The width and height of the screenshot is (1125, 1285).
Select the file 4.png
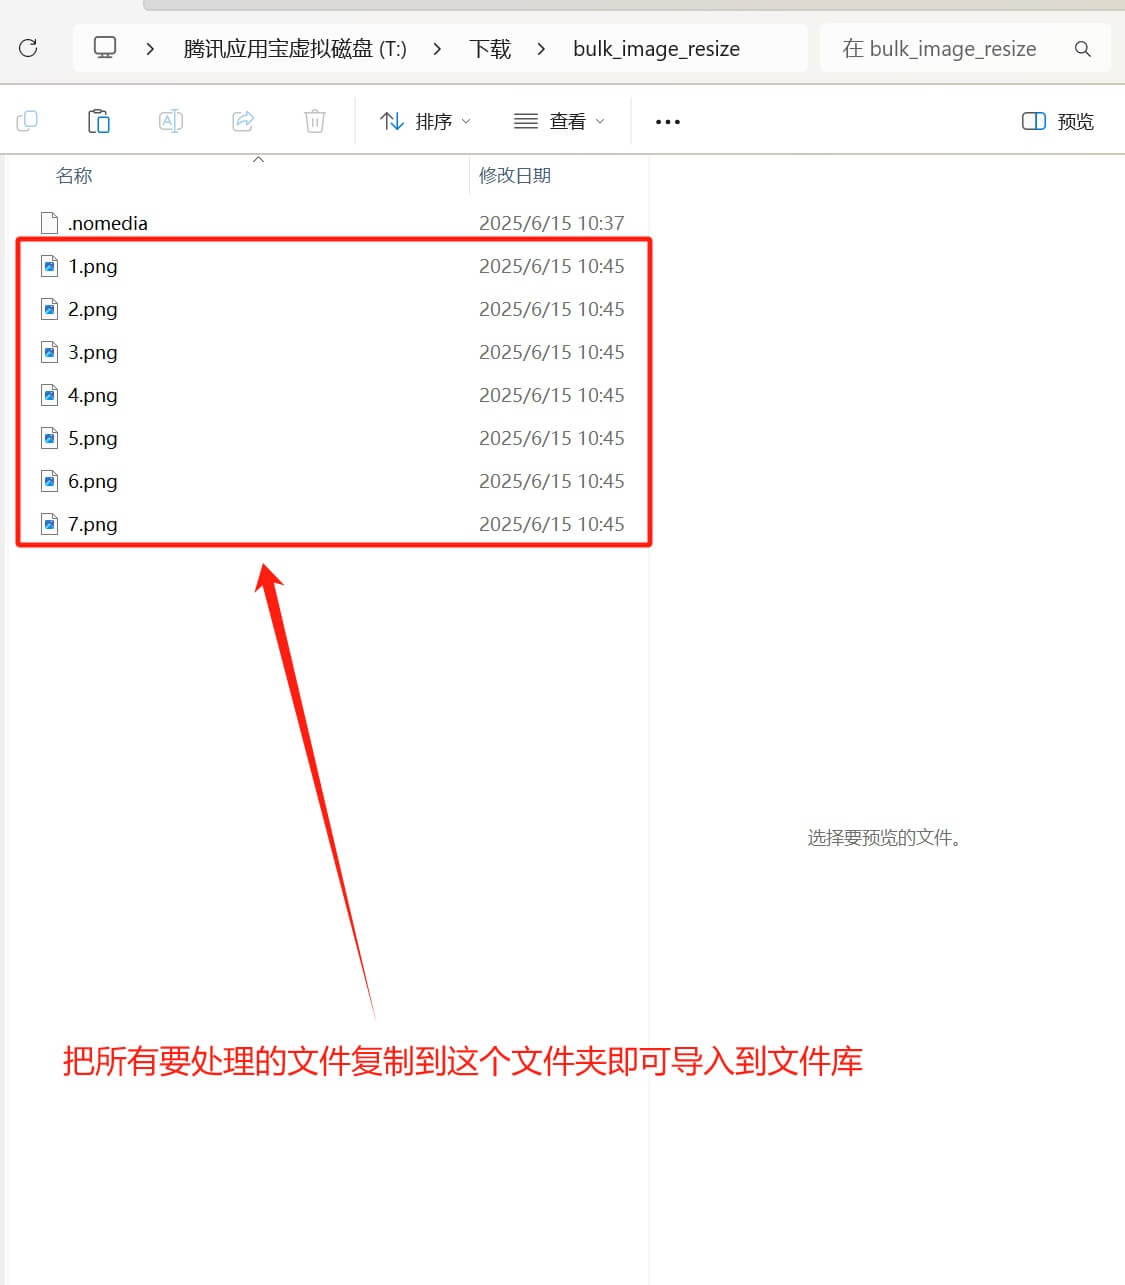tap(93, 396)
